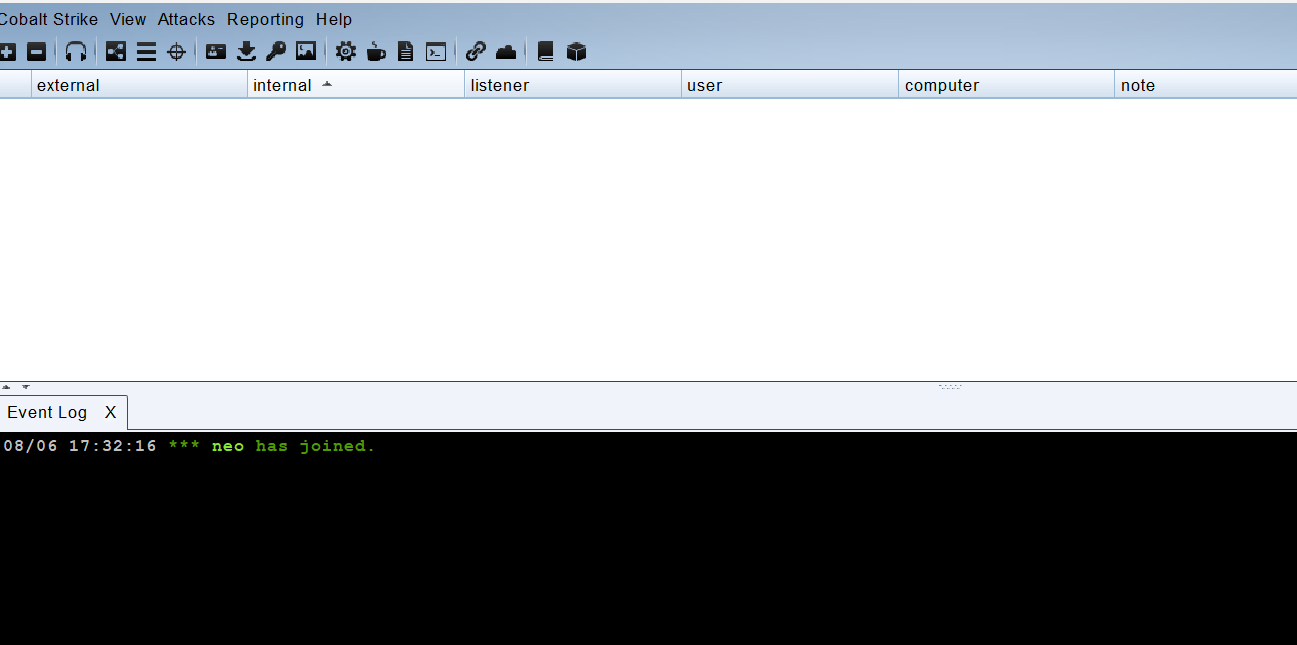Click the cube about icon

click(576, 52)
